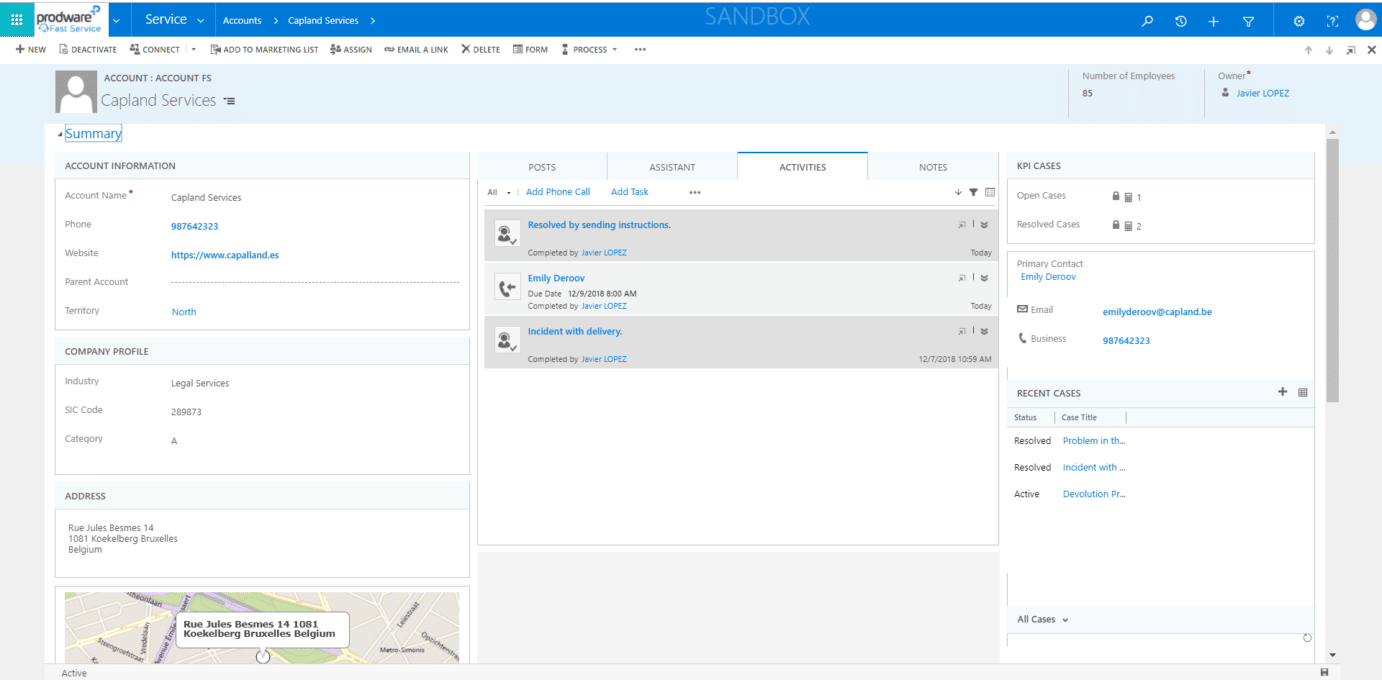Click the case resolution icon for Incident with delivery
The width and height of the screenshot is (1382, 680).
click(x=507, y=342)
